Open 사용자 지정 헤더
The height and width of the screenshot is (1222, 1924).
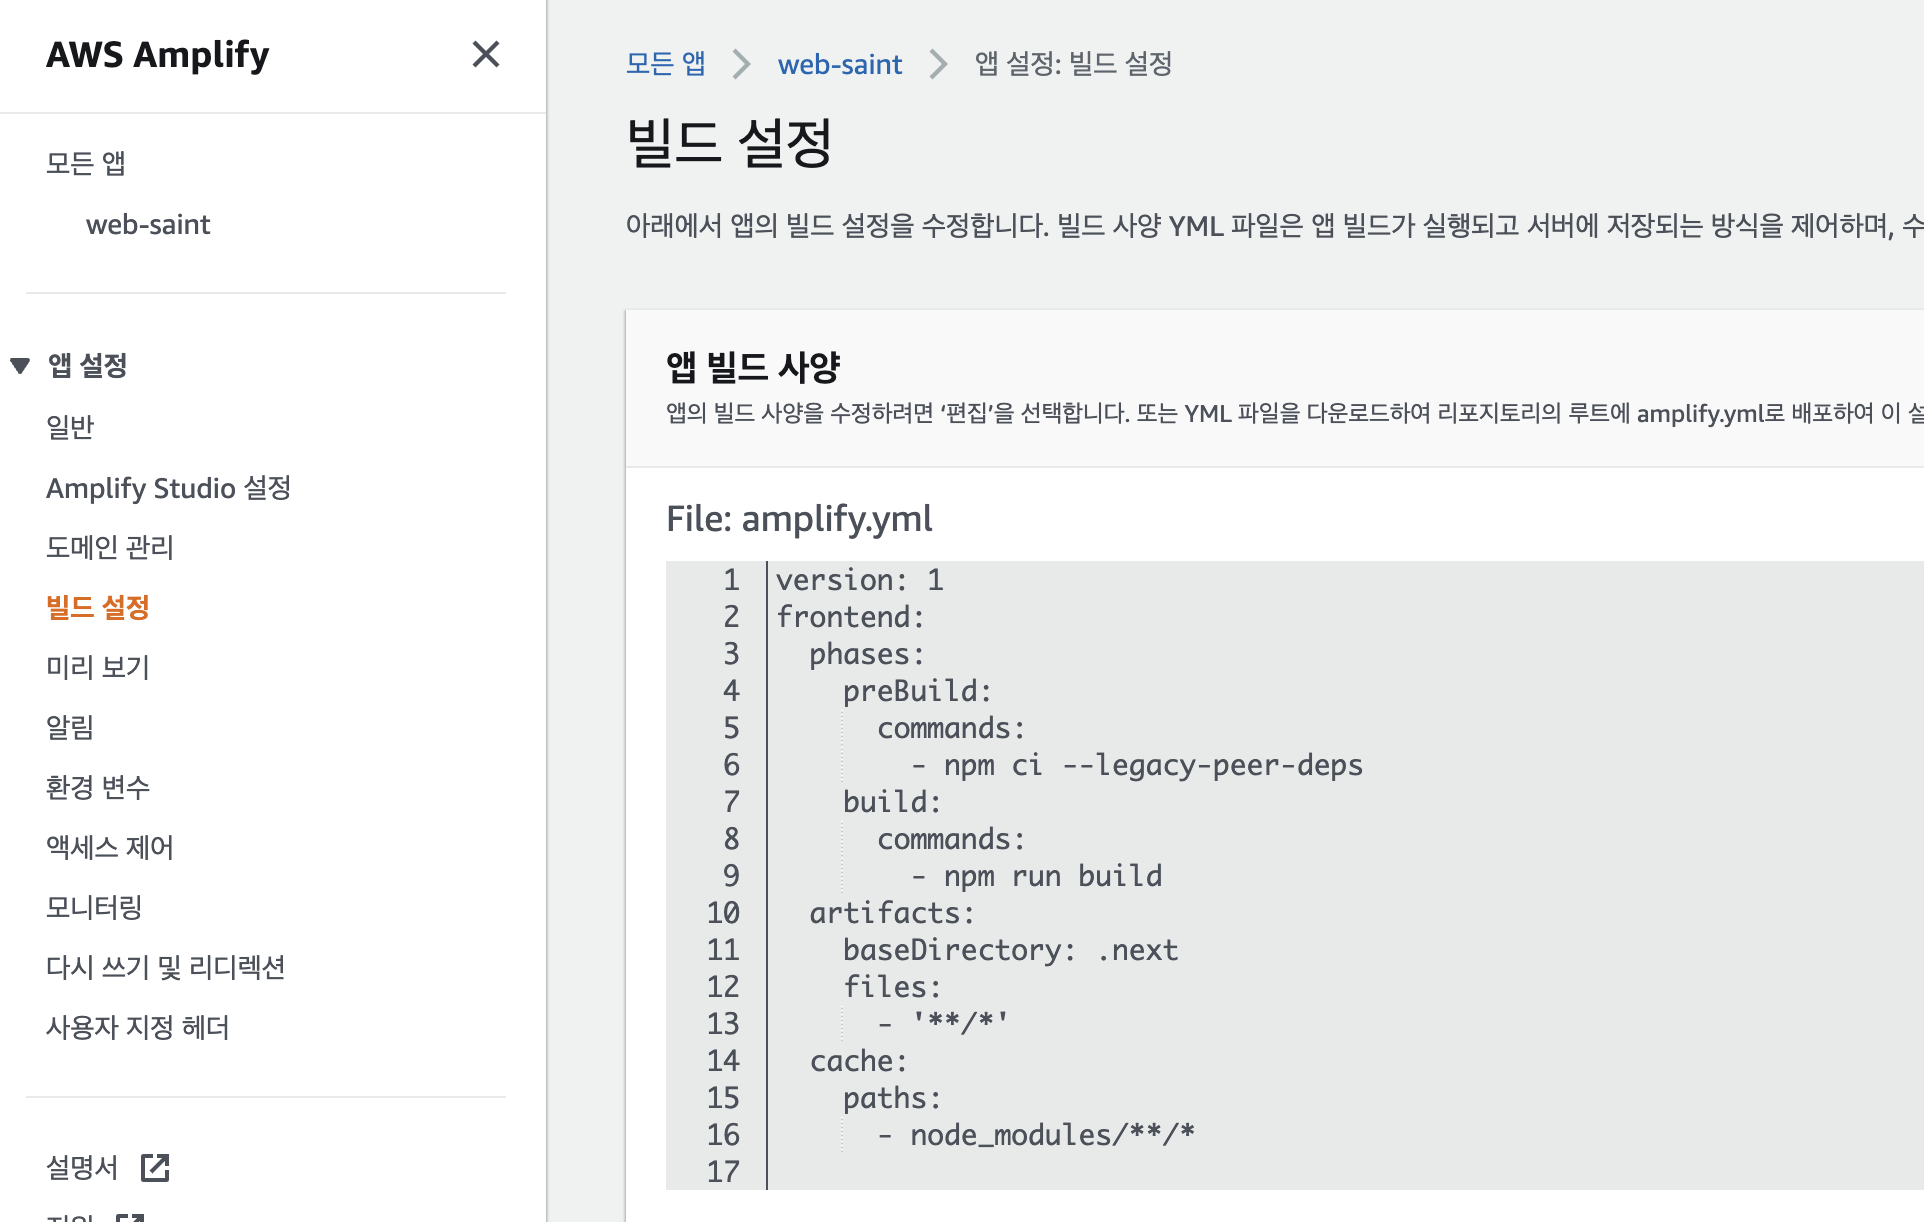click(138, 1027)
